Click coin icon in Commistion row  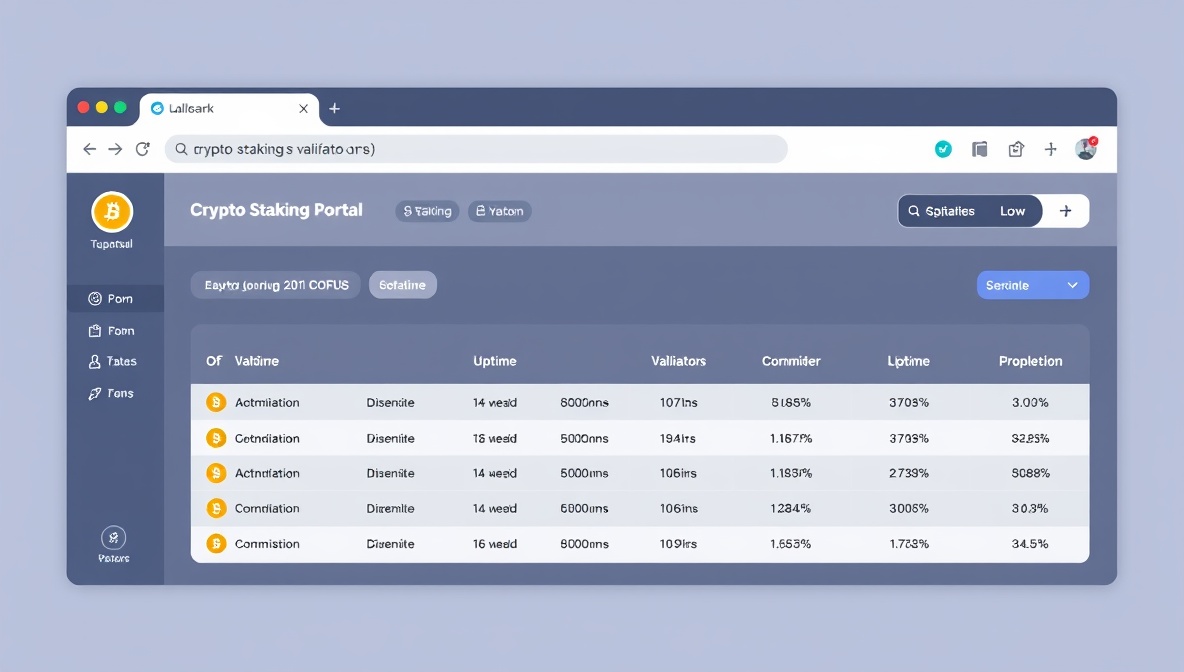216,544
